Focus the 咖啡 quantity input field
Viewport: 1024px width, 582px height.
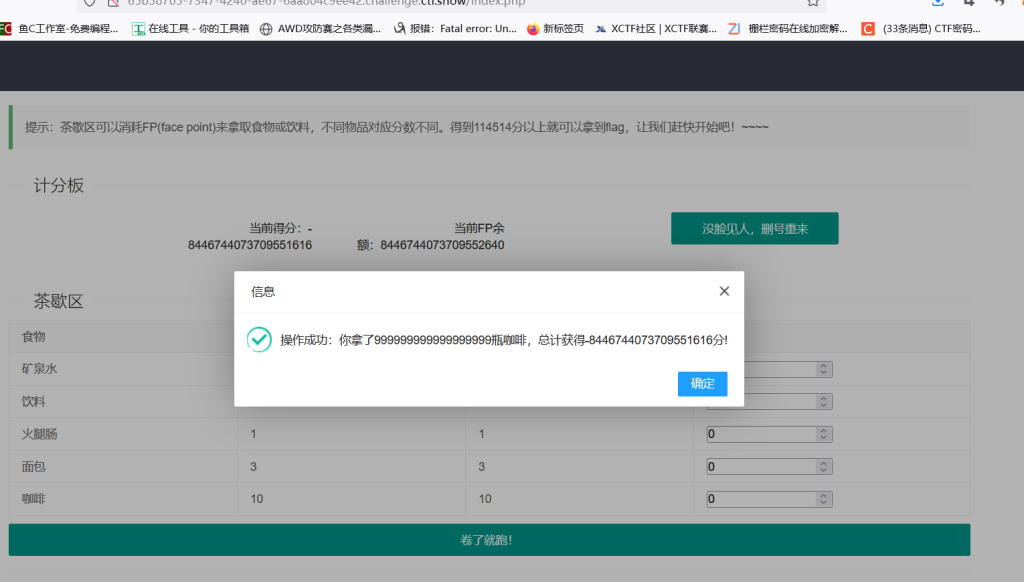pos(762,498)
